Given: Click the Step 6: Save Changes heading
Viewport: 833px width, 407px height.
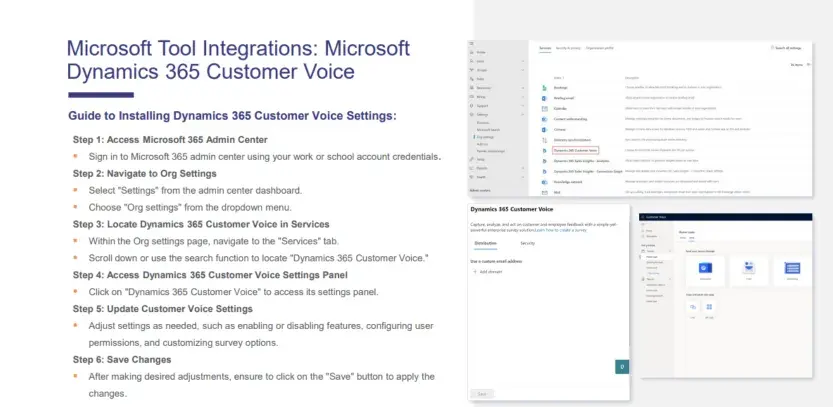Looking at the screenshot, I should 122,360.
